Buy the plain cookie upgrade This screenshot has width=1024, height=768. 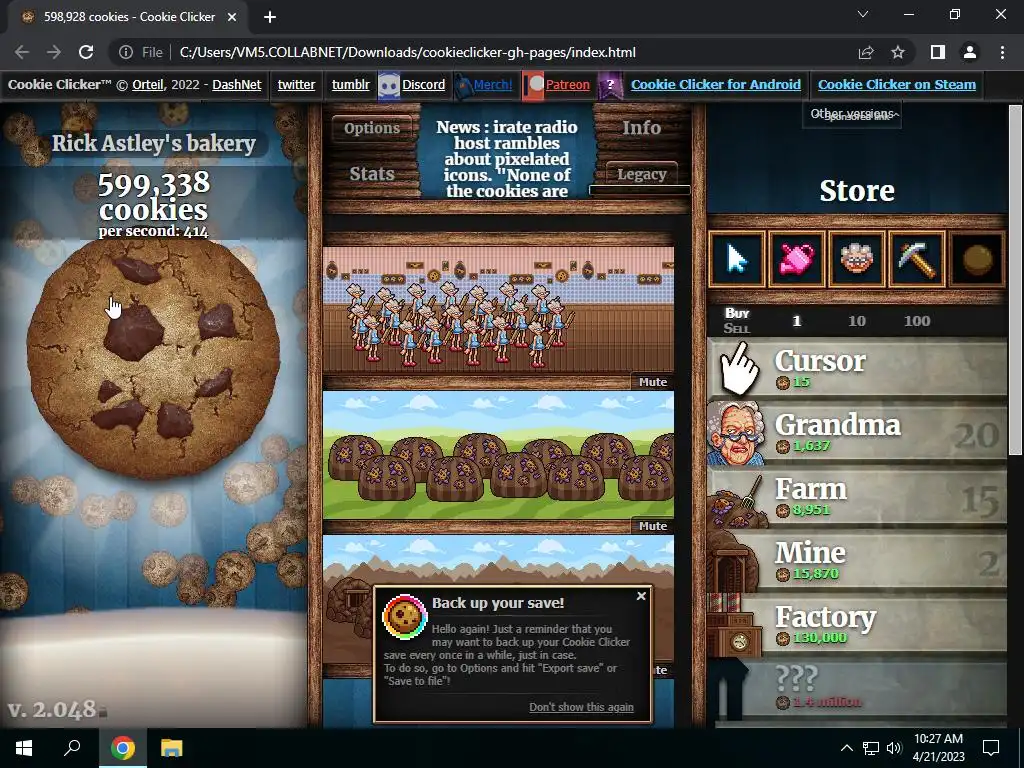click(977, 259)
